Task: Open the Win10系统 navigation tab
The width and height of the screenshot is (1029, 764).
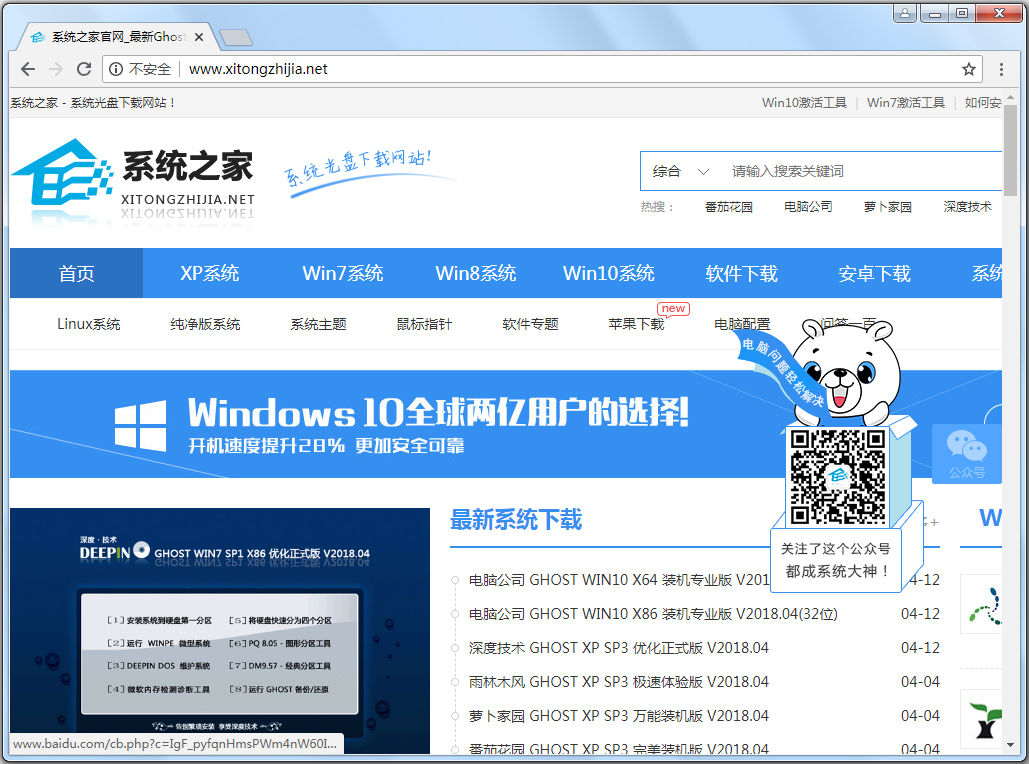Action: tap(608, 273)
